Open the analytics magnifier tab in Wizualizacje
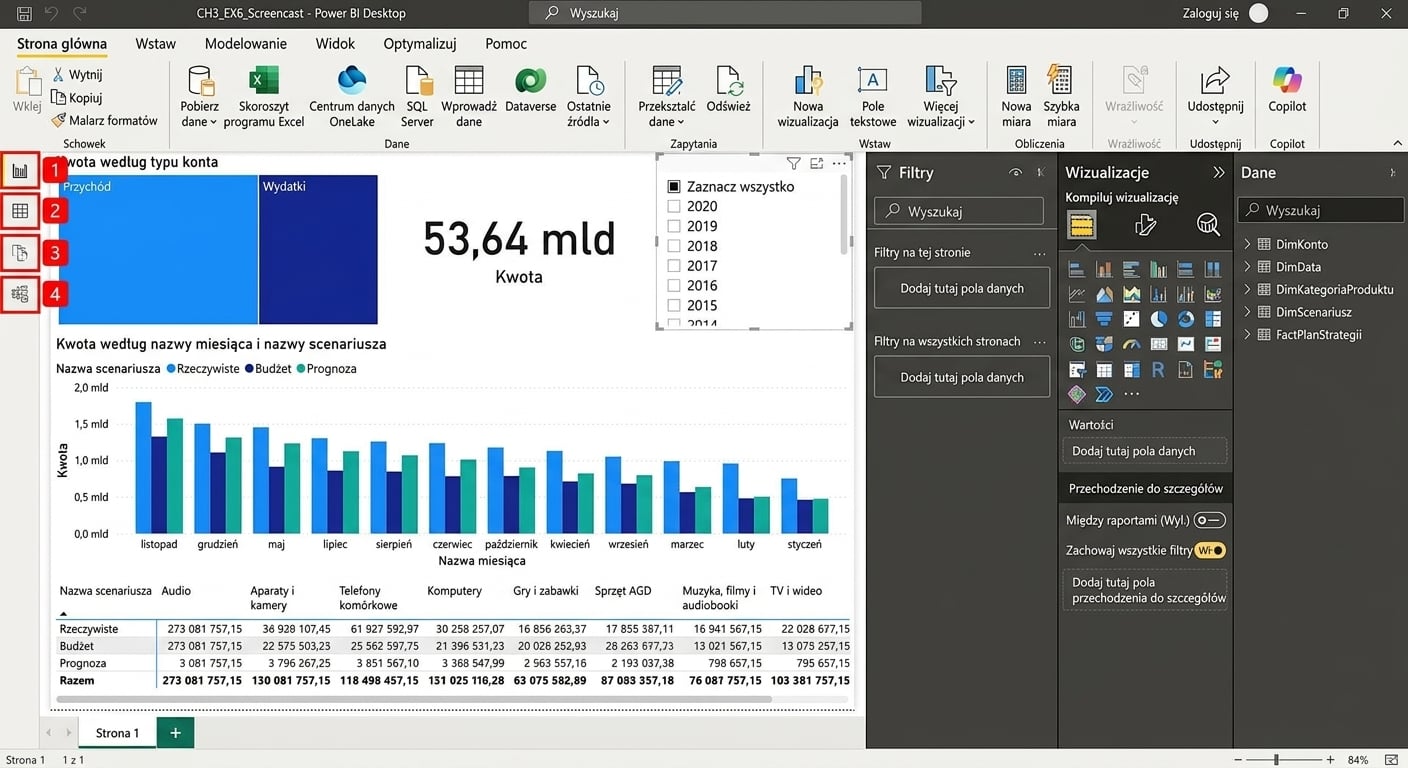 1208,225
